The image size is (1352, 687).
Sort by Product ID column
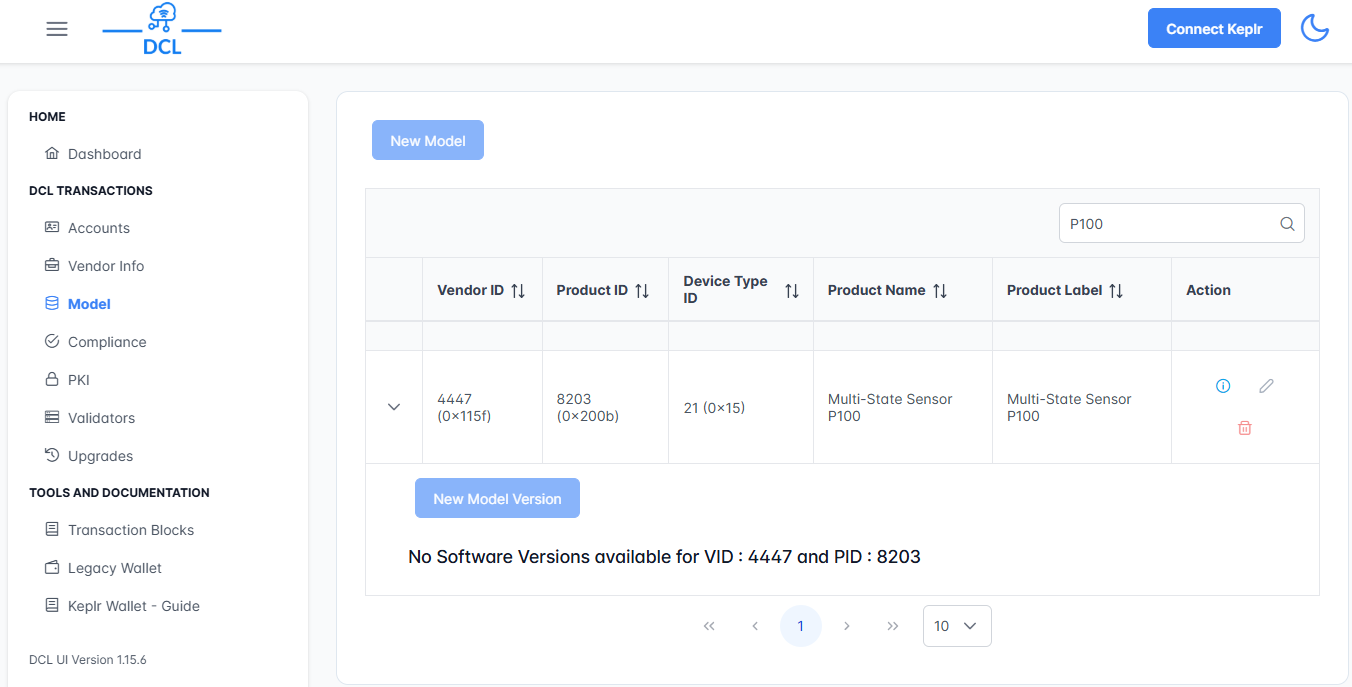pos(642,290)
